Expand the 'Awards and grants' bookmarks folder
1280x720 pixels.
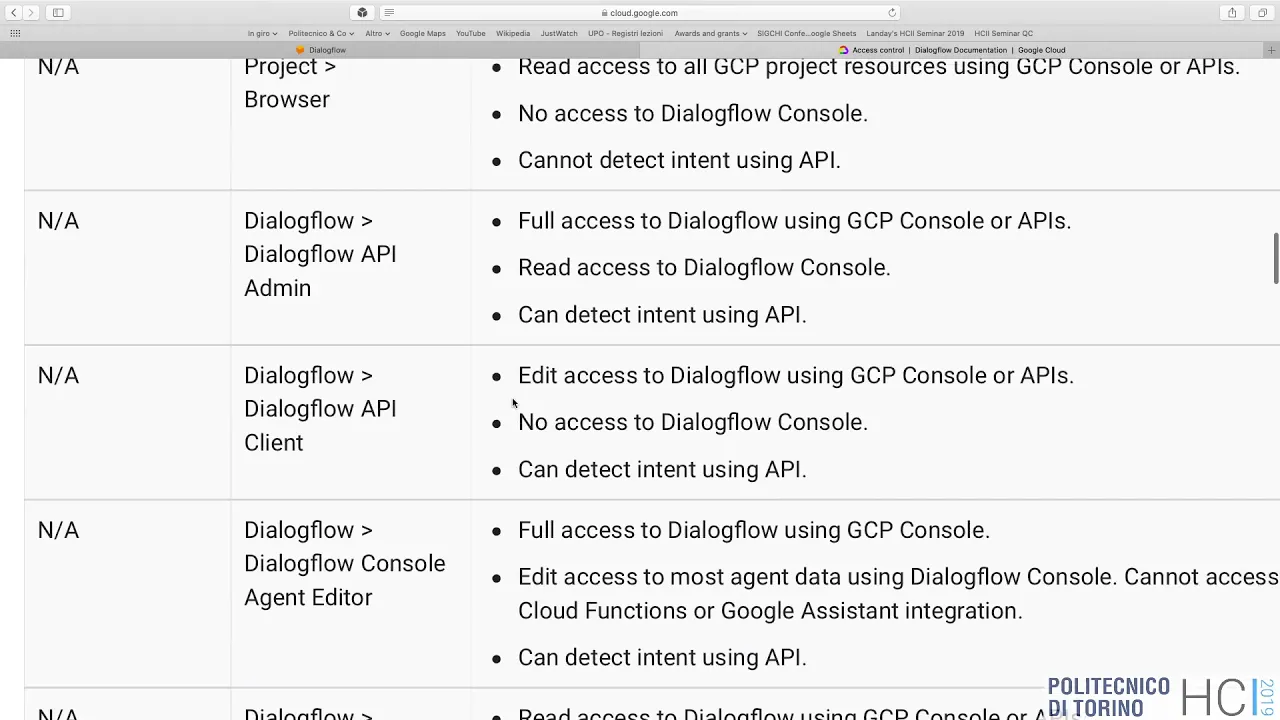click(710, 33)
